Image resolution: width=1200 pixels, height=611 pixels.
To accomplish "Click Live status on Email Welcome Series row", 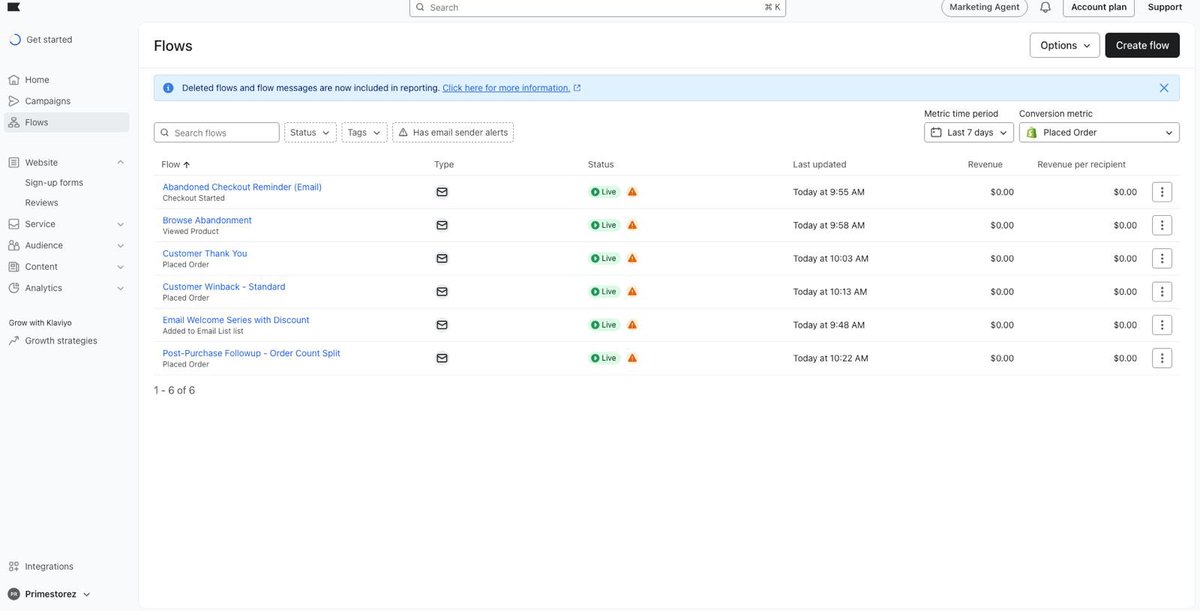I will pos(604,325).
